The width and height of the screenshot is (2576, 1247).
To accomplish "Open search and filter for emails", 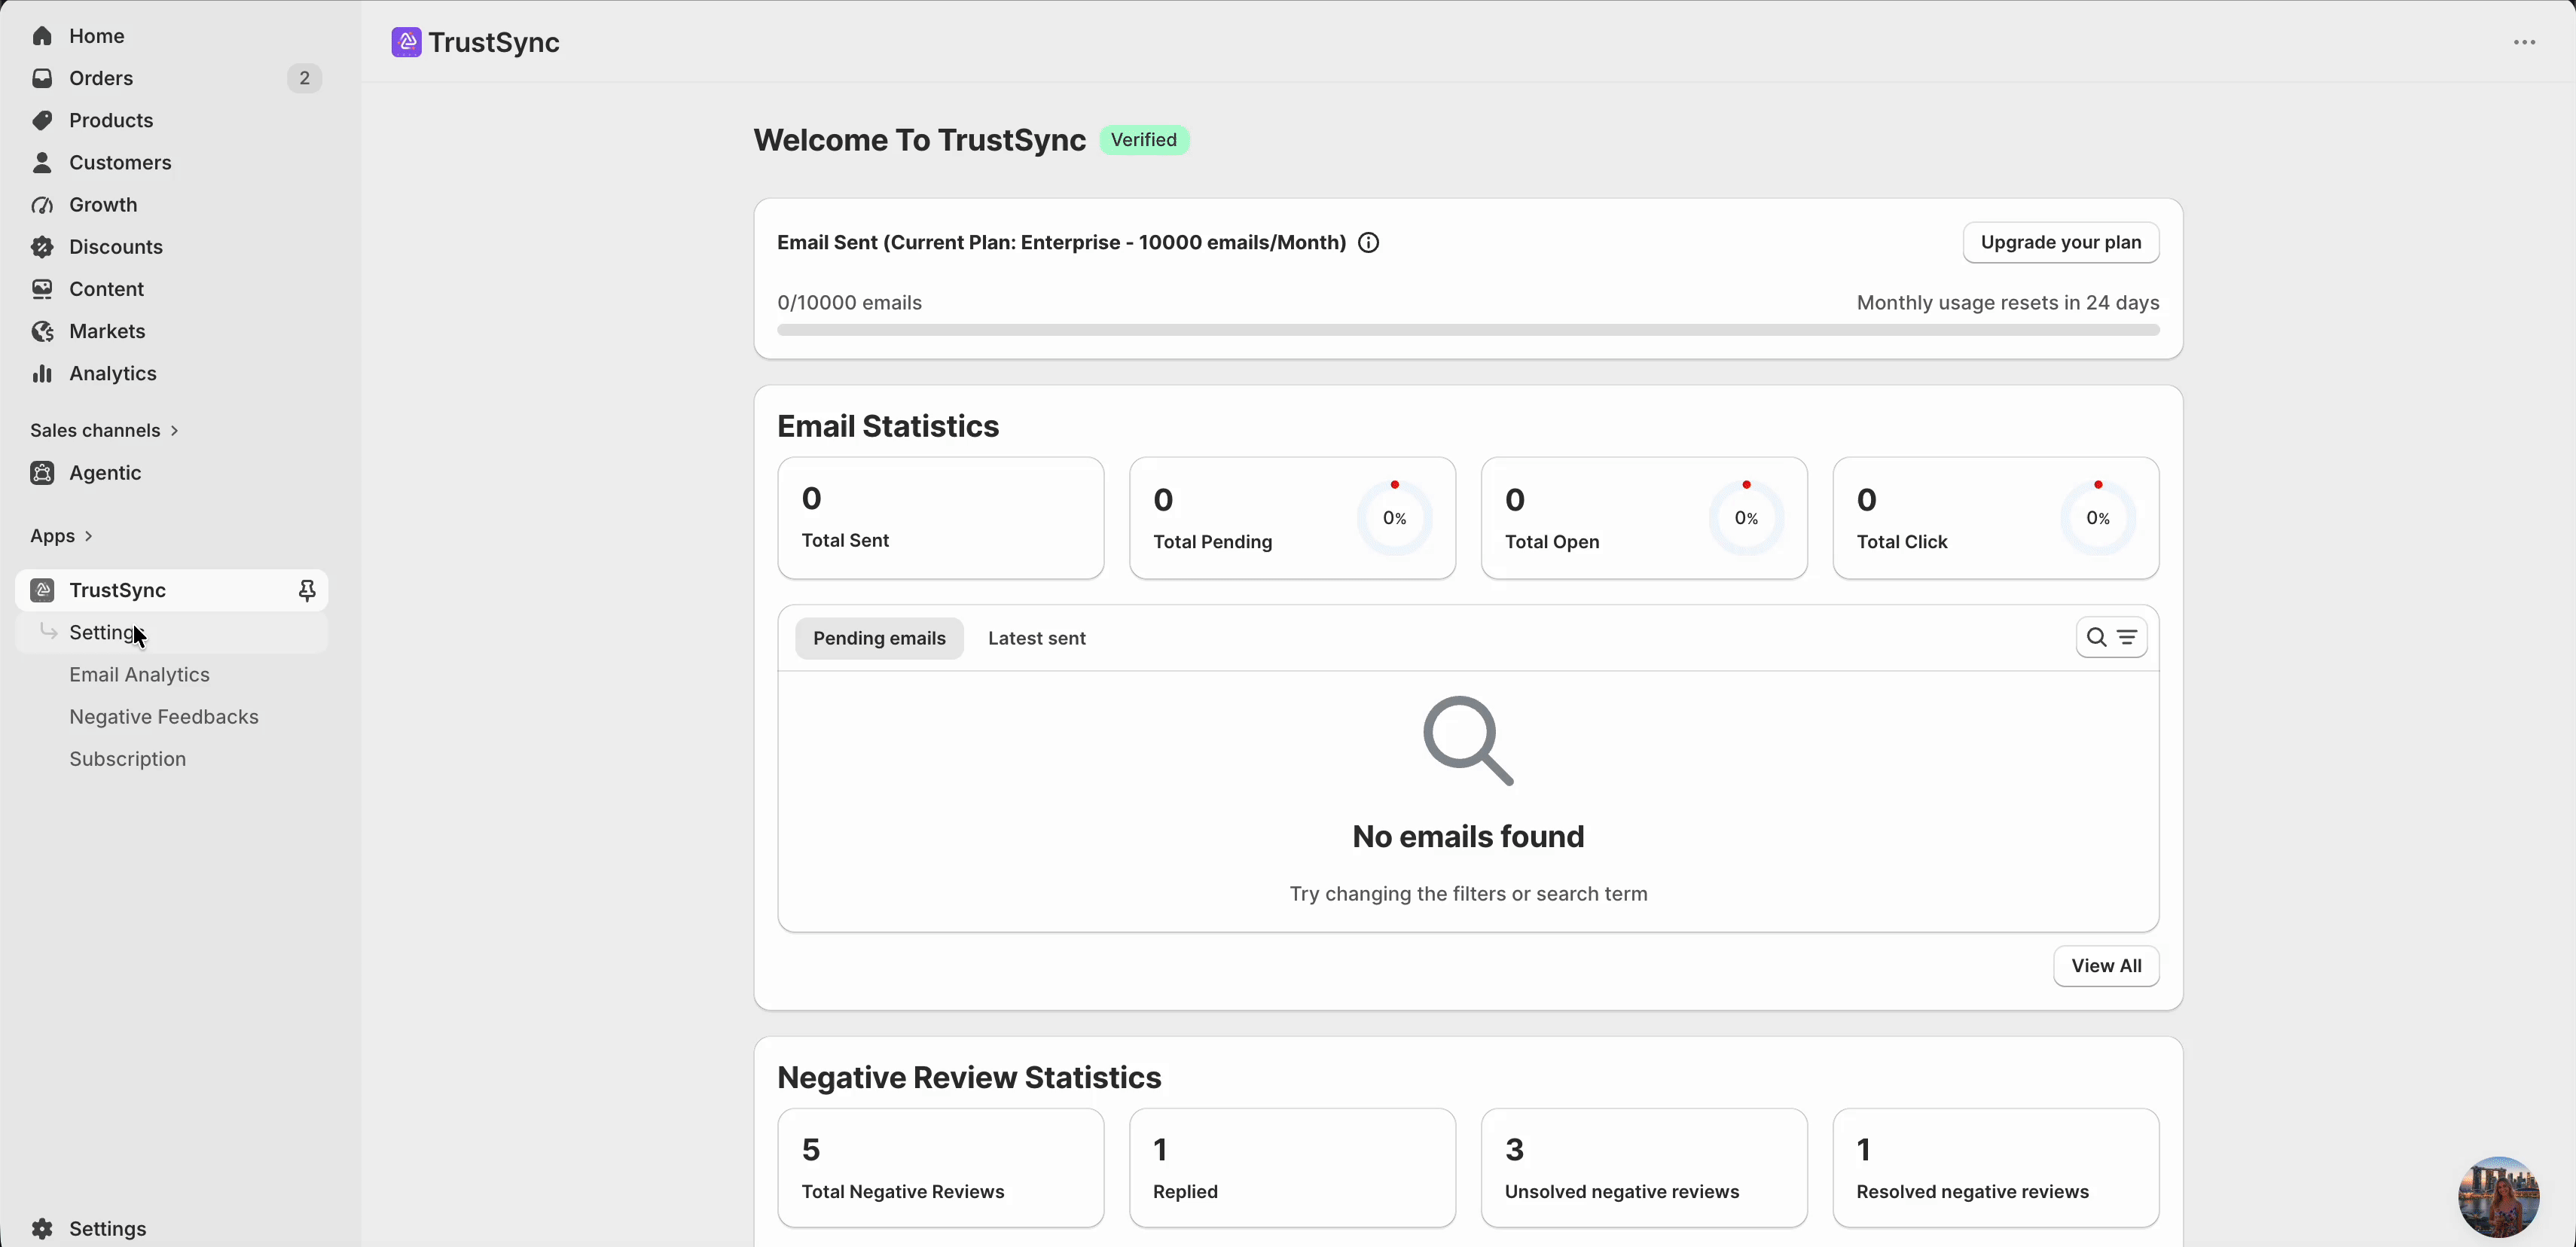I will [2111, 637].
